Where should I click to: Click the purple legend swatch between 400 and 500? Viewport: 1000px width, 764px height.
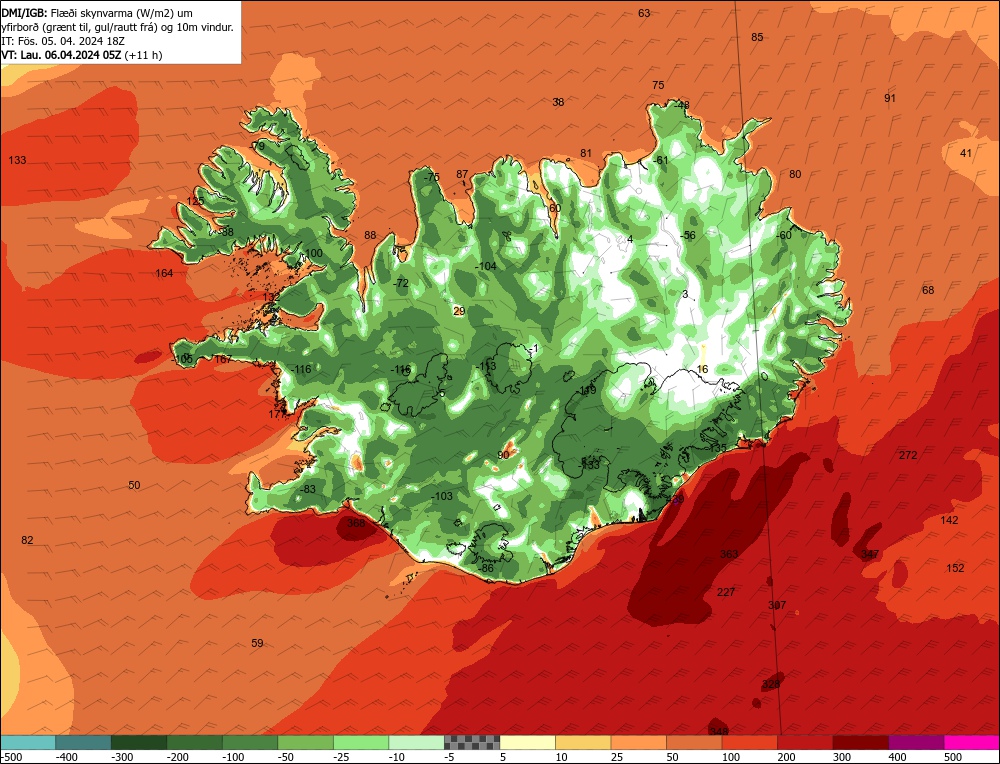916,742
